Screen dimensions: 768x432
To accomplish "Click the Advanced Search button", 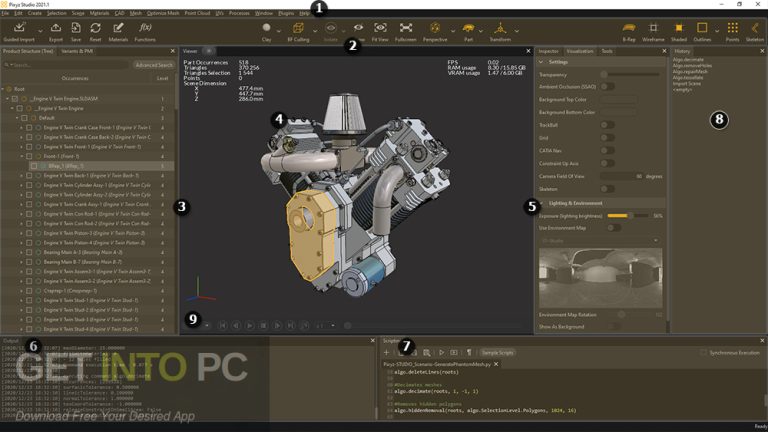I will click(153, 64).
